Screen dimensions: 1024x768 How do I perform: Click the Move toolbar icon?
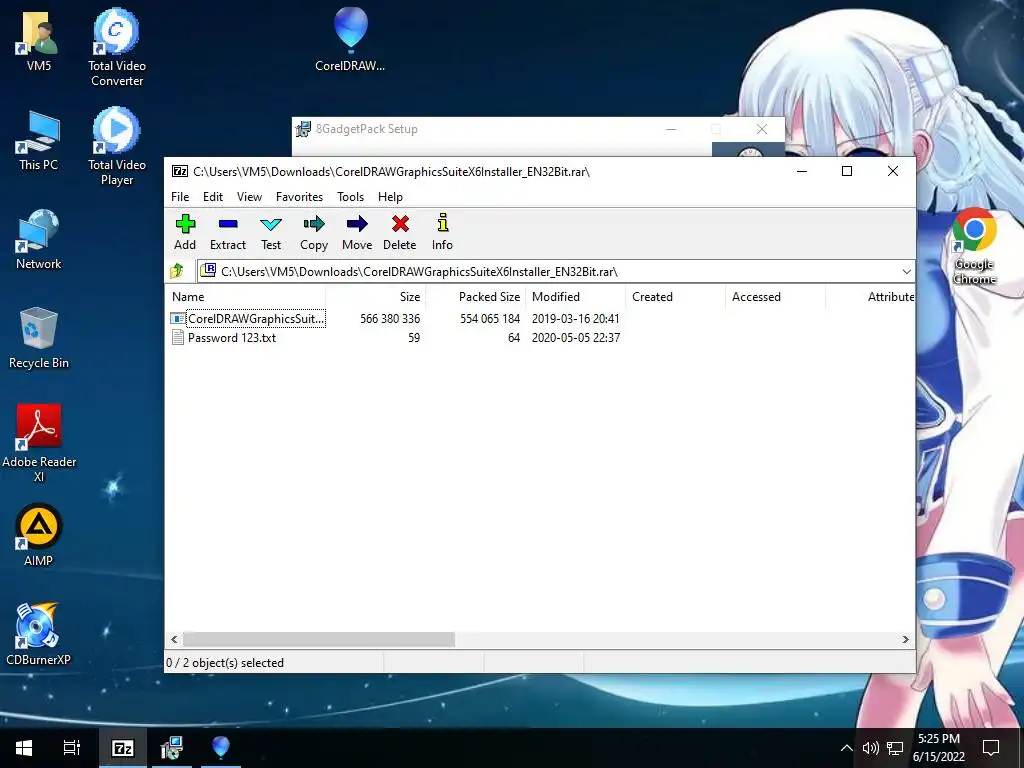click(357, 232)
